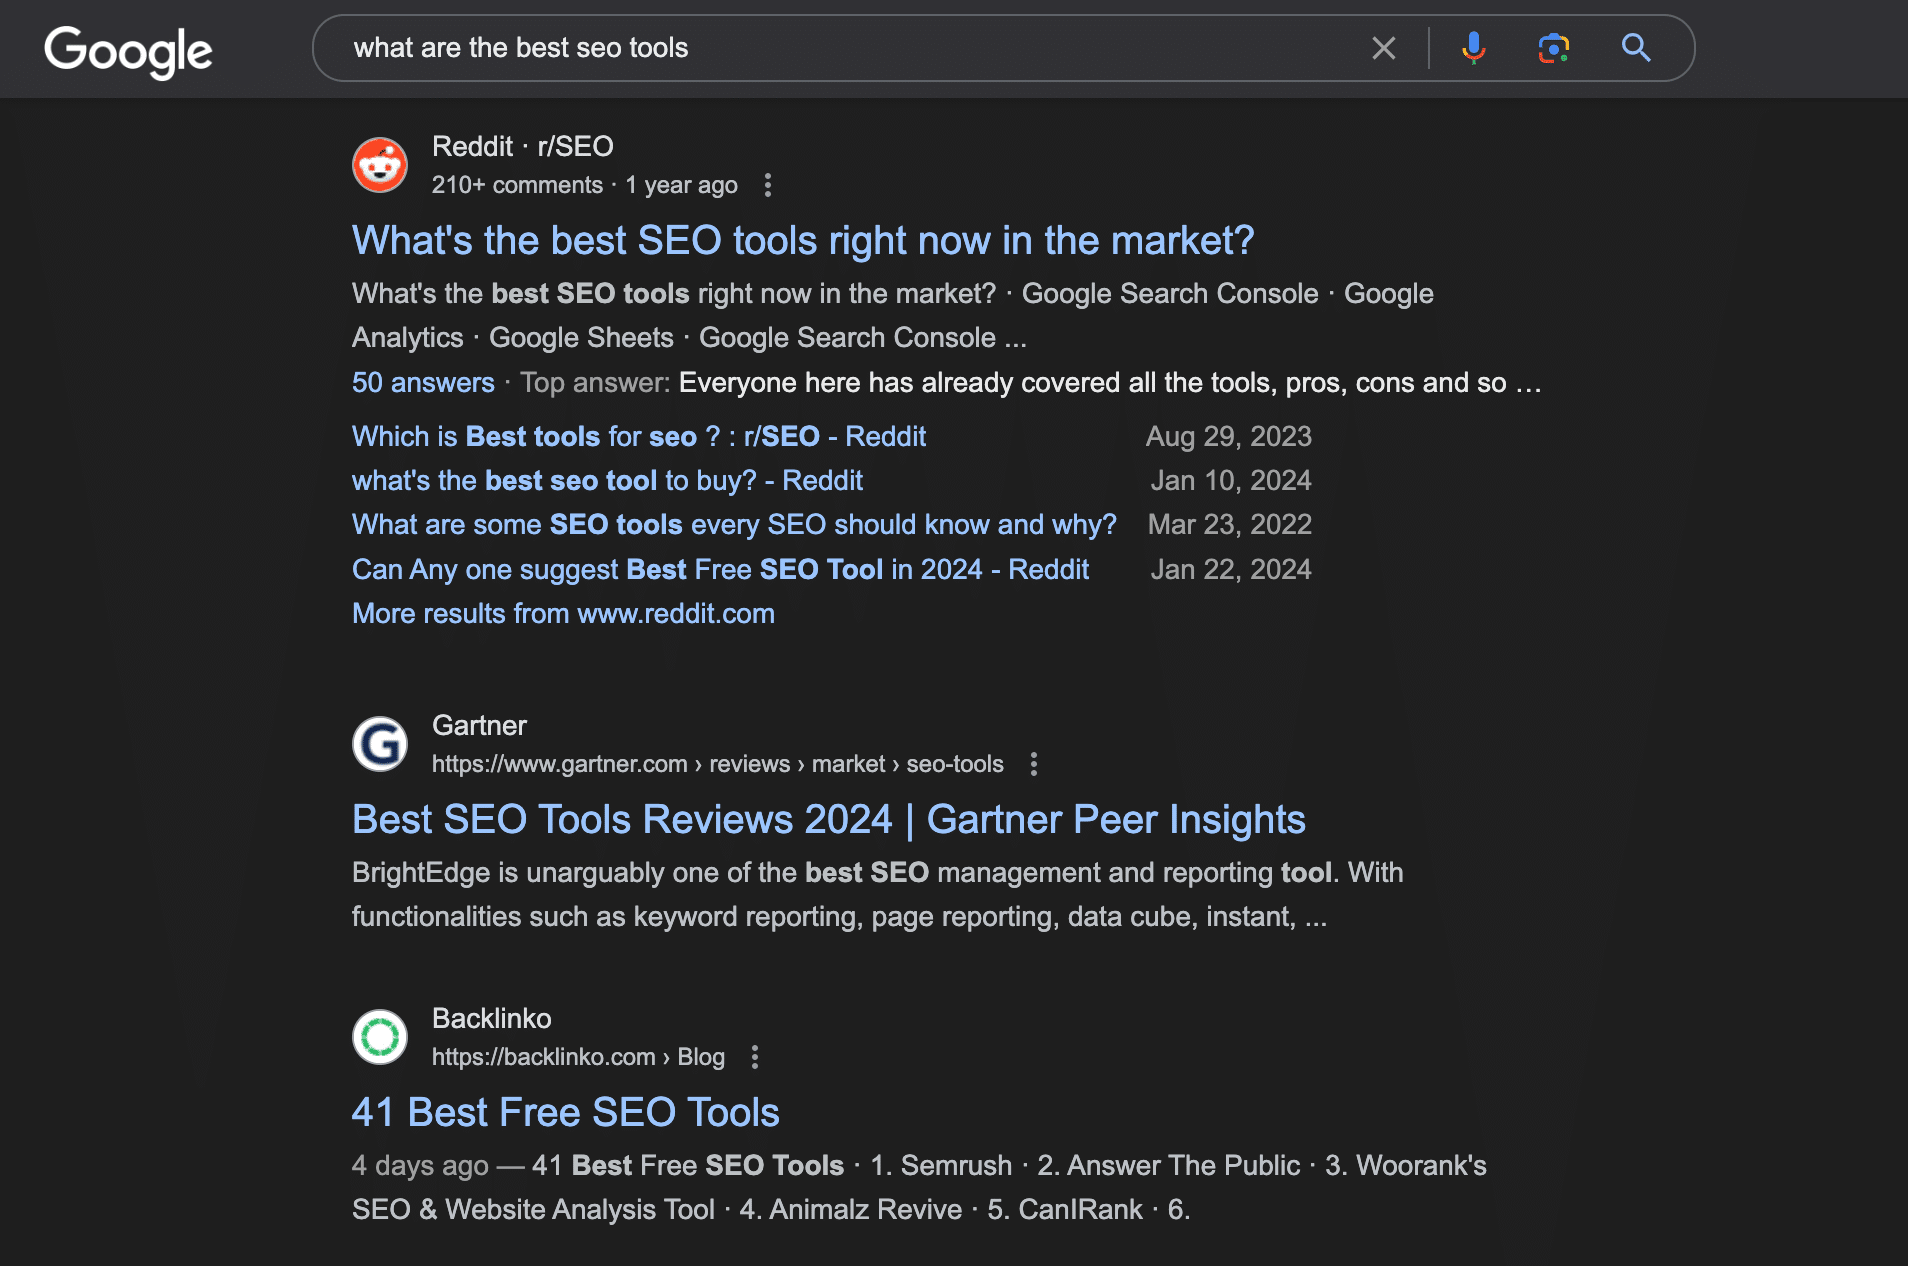This screenshot has width=1908, height=1266.
Task: Click the gartner.com breadcrumb URL
Action: click(x=717, y=764)
